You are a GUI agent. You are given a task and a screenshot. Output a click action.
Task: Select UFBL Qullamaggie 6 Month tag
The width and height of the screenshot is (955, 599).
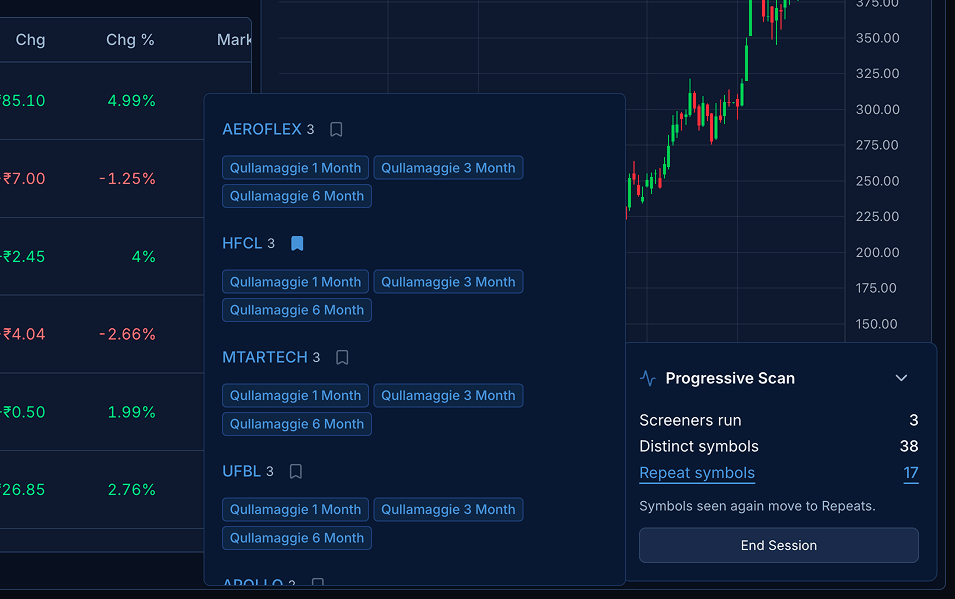coord(297,538)
